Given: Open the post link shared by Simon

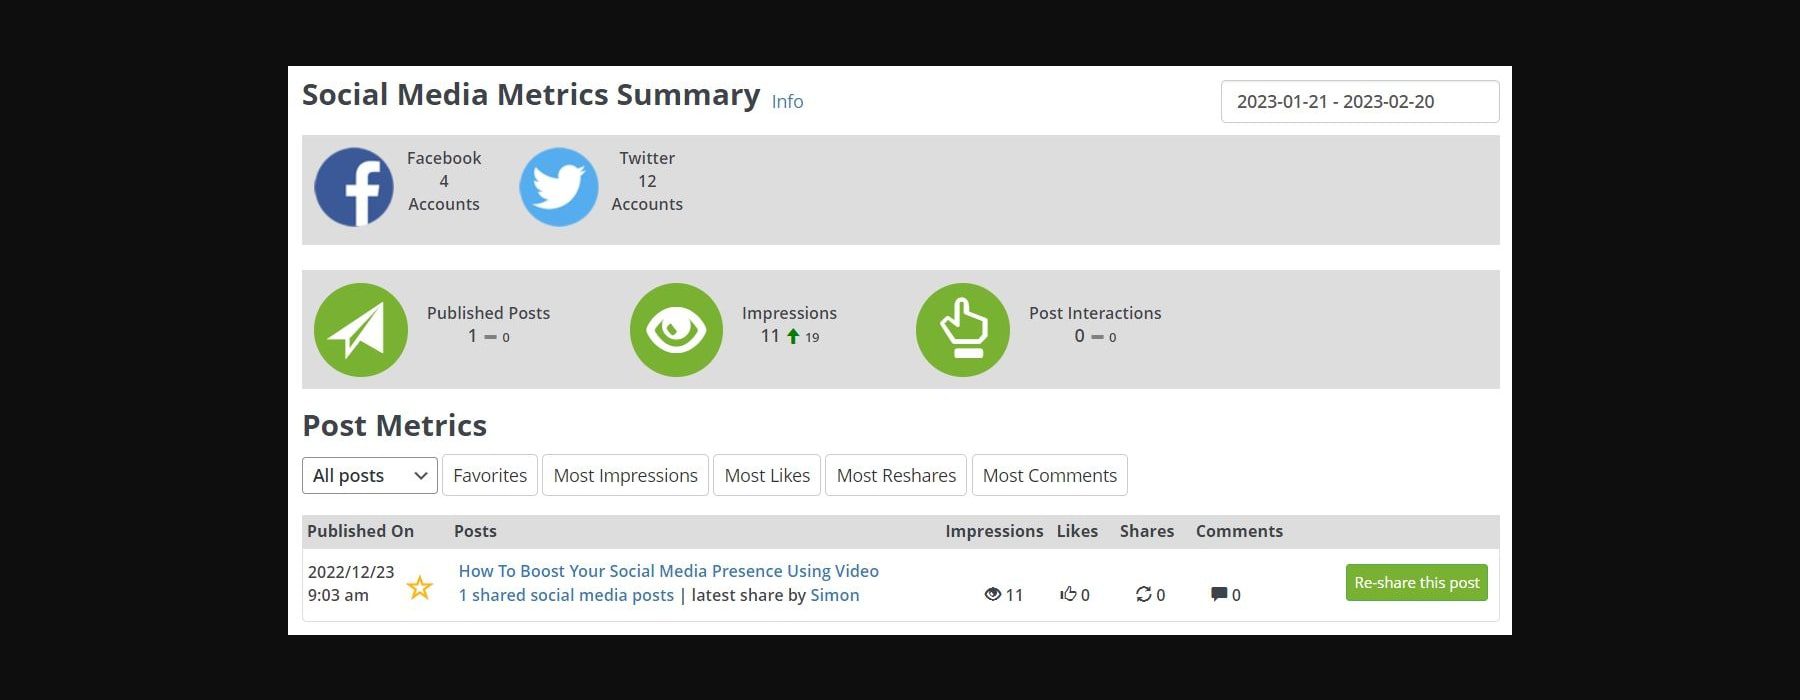Looking at the screenshot, I should [668, 570].
